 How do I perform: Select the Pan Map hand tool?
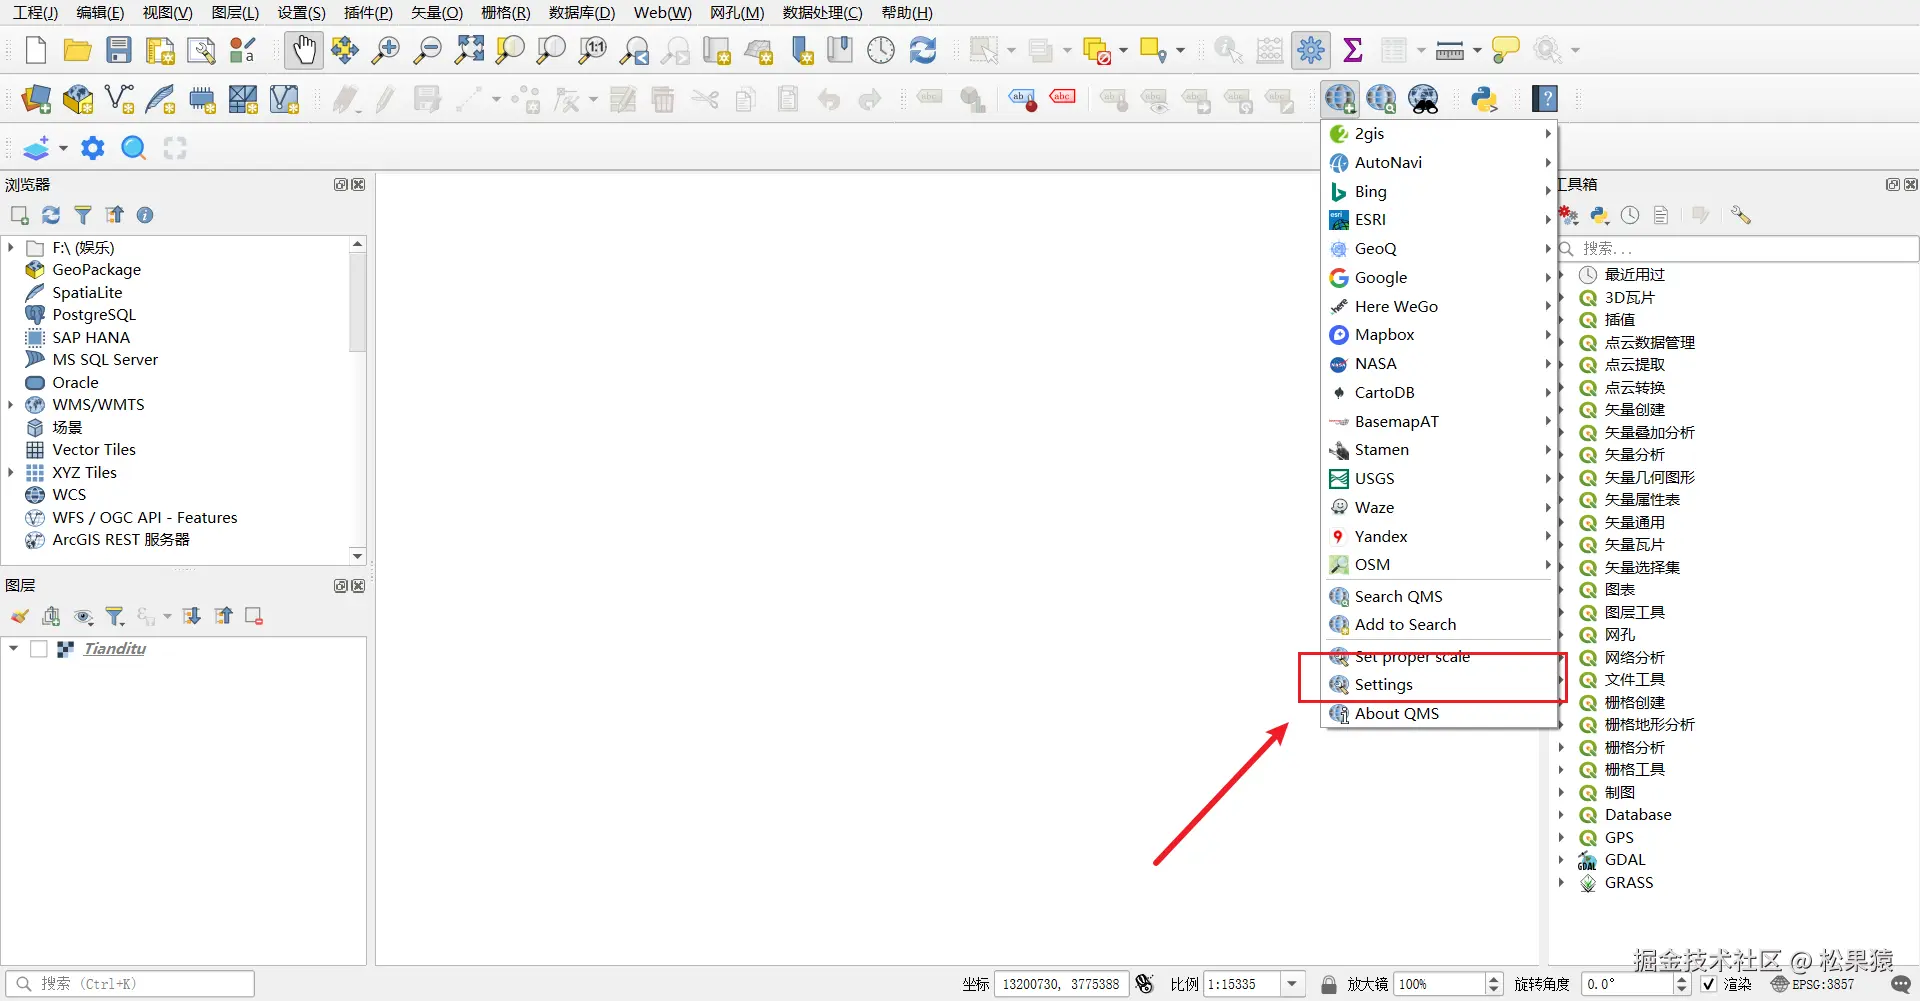(x=304, y=50)
